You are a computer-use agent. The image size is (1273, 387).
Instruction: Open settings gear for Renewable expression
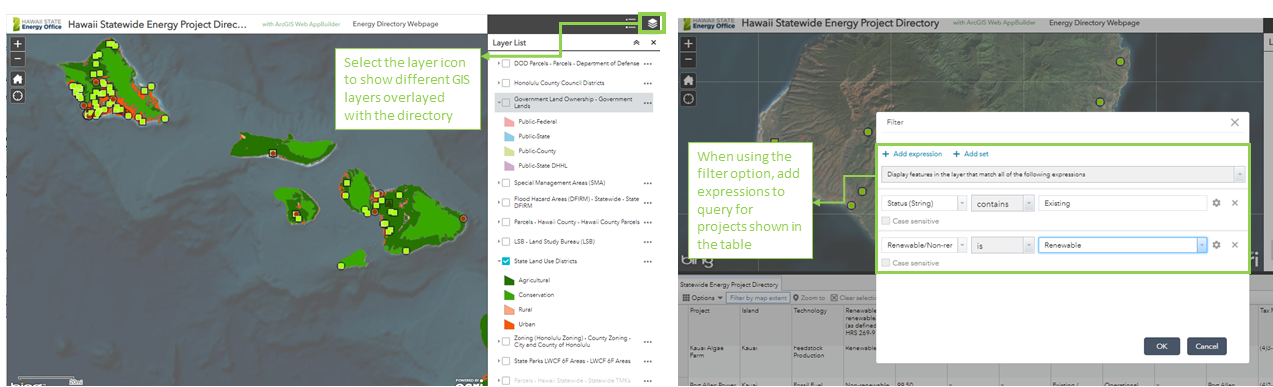1216,244
